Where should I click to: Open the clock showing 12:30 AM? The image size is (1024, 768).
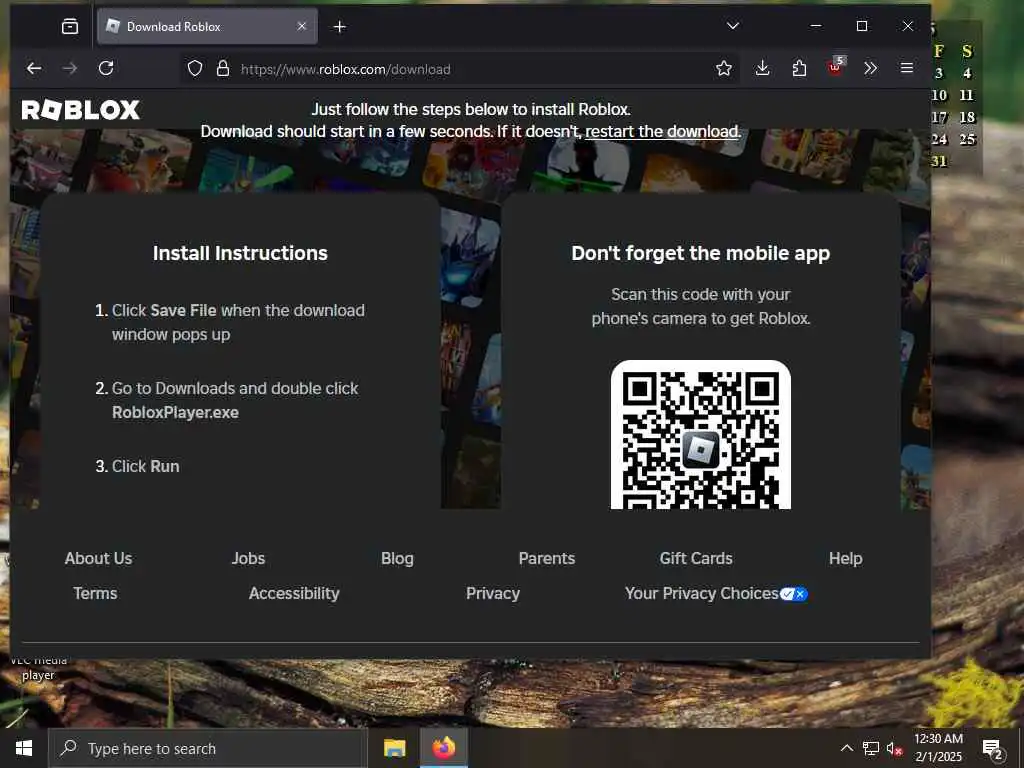click(938, 748)
